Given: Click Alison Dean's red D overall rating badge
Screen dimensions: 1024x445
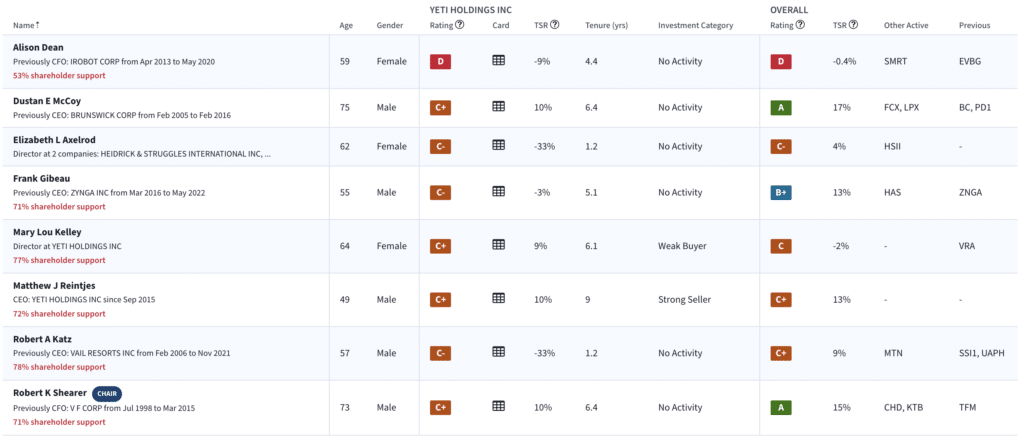Looking at the screenshot, I should coord(781,61).
